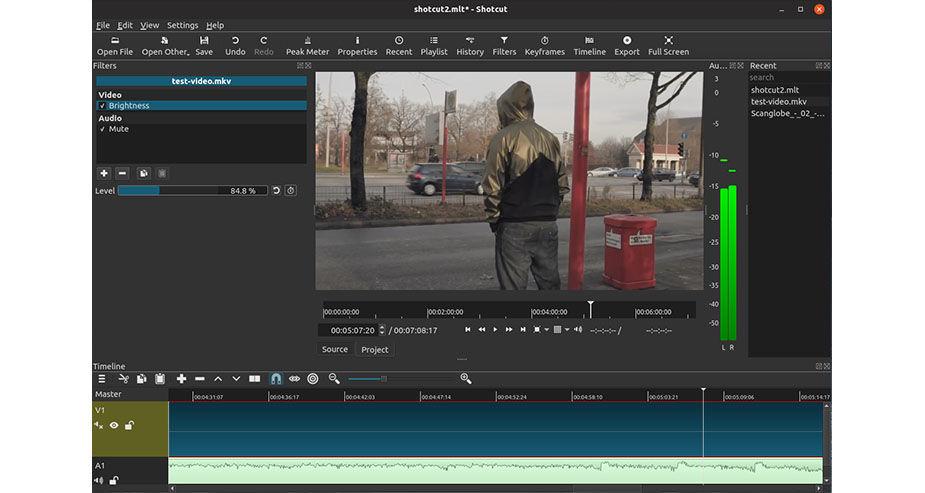The width and height of the screenshot is (925, 493).
Task: Open the player zoom dropdown arrow
Action: [x=547, y=329]
